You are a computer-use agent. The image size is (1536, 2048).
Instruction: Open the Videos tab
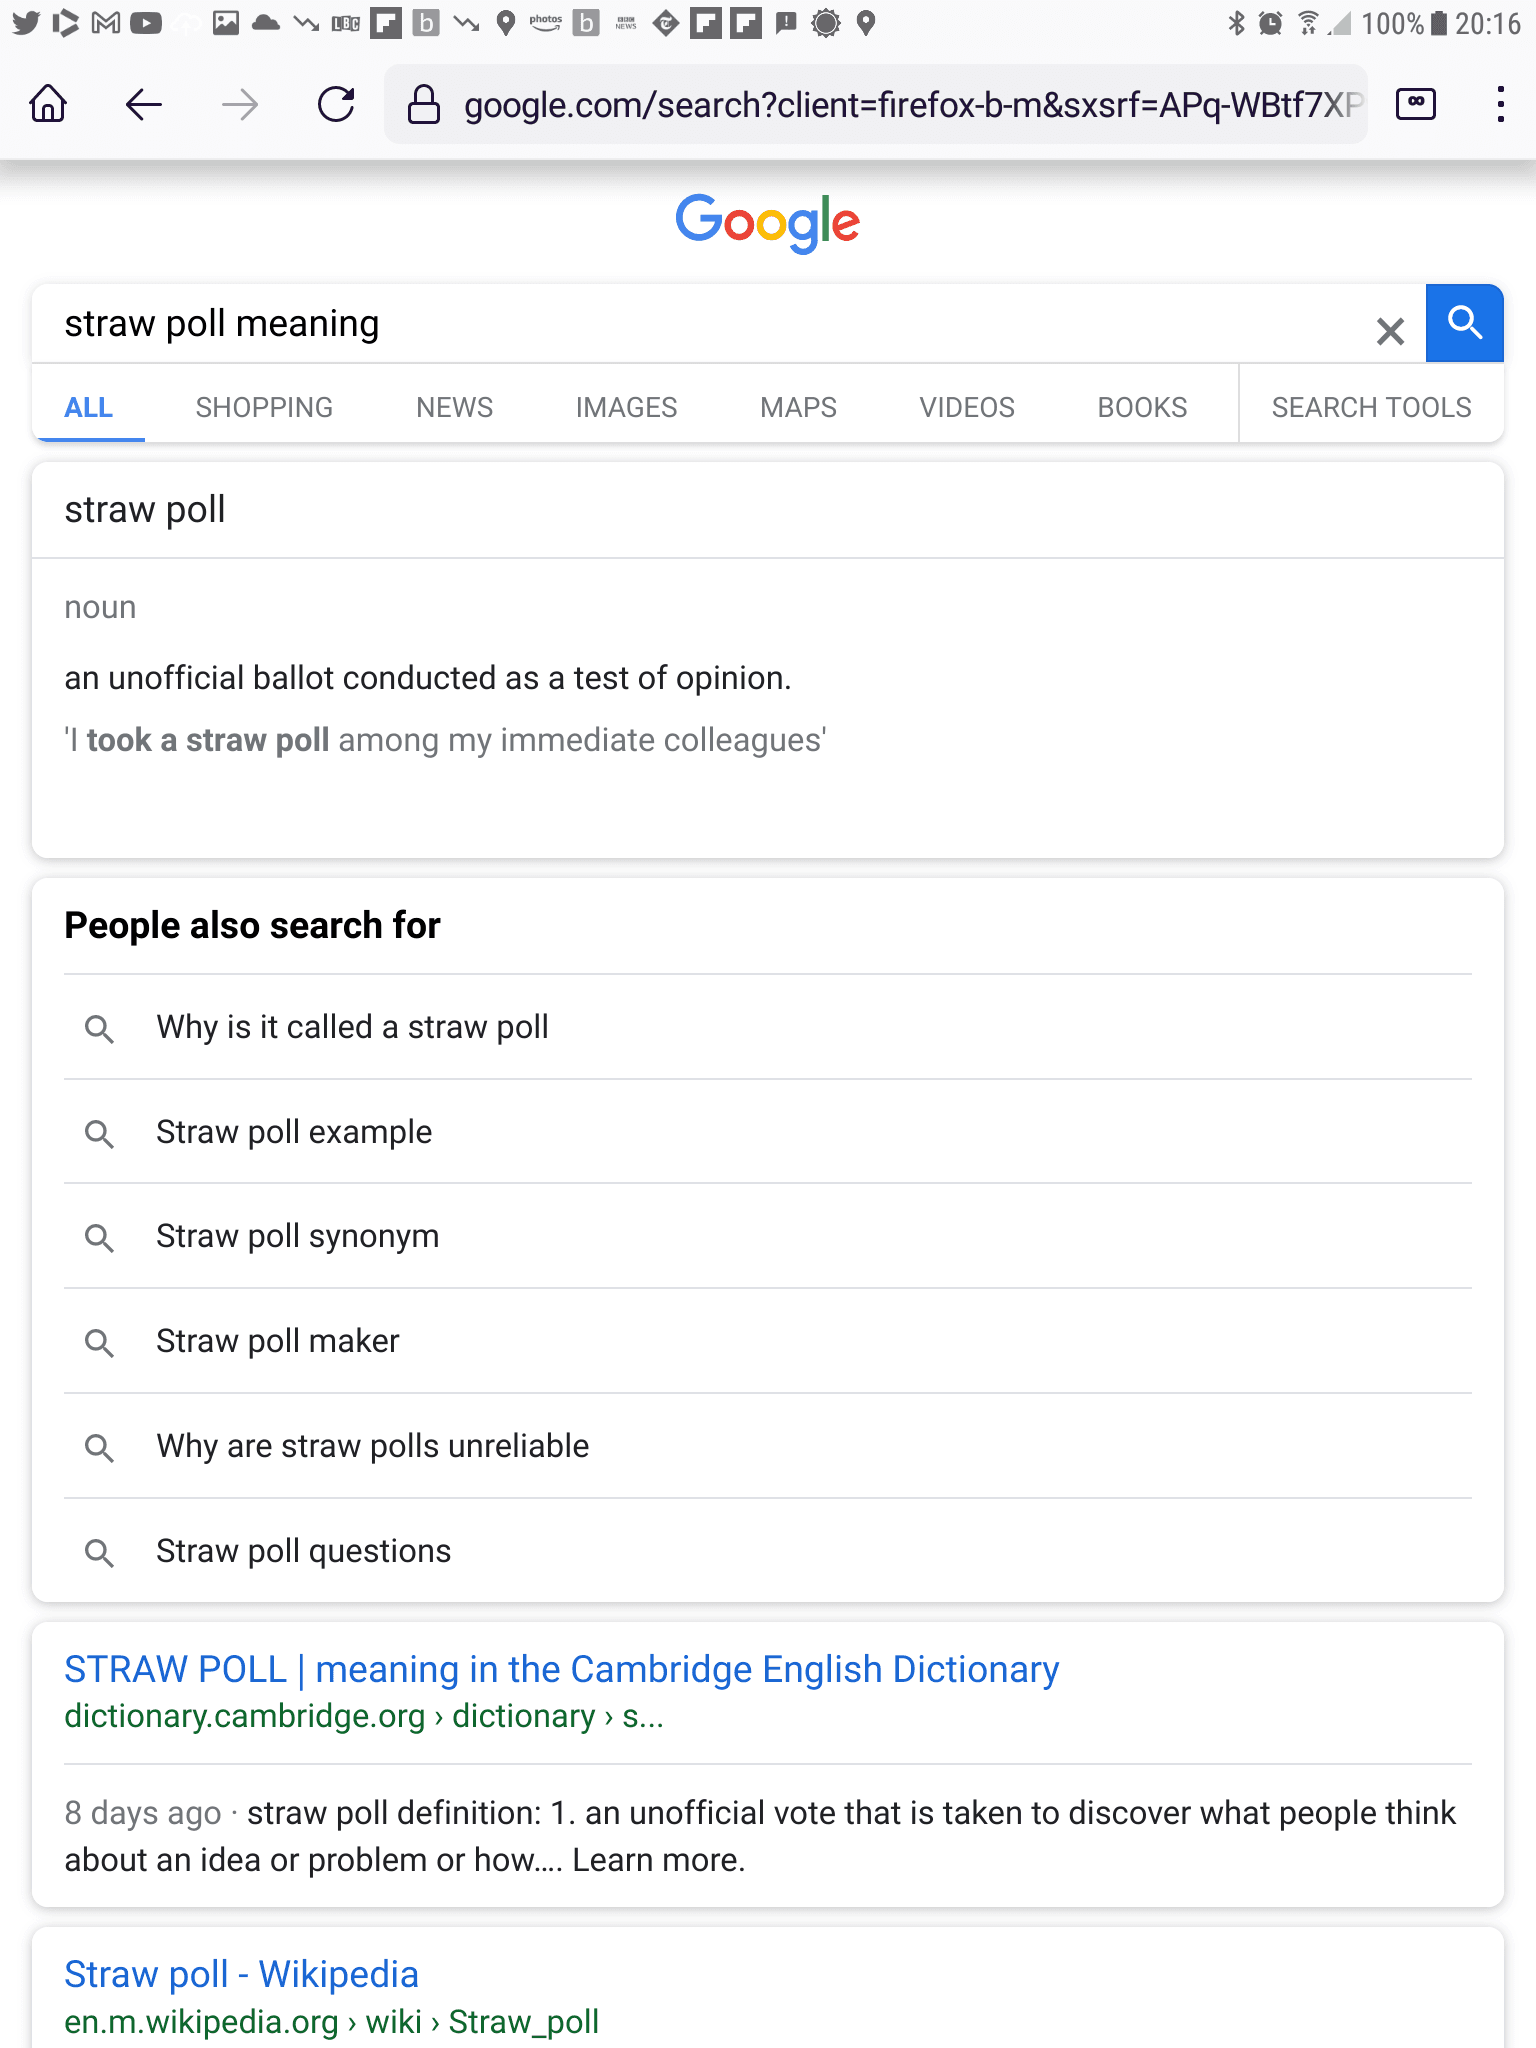coord(967,407)
